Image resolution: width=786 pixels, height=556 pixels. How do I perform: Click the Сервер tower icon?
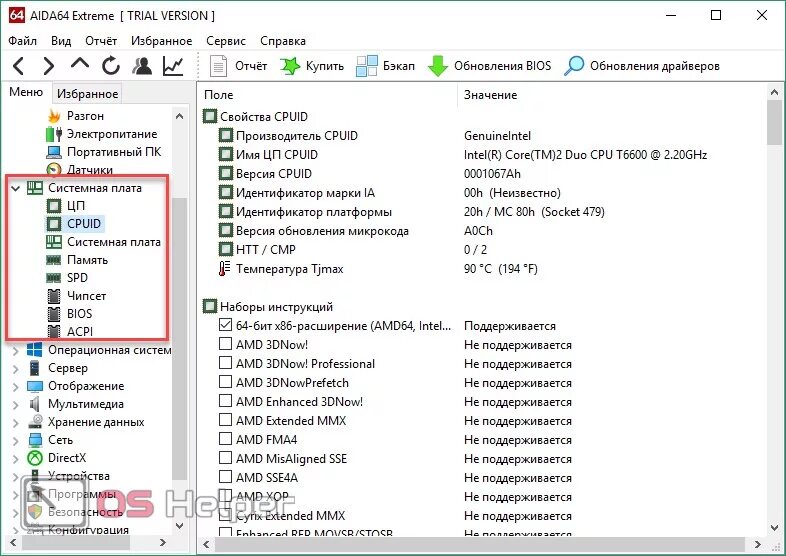click(x=35, y=368)
